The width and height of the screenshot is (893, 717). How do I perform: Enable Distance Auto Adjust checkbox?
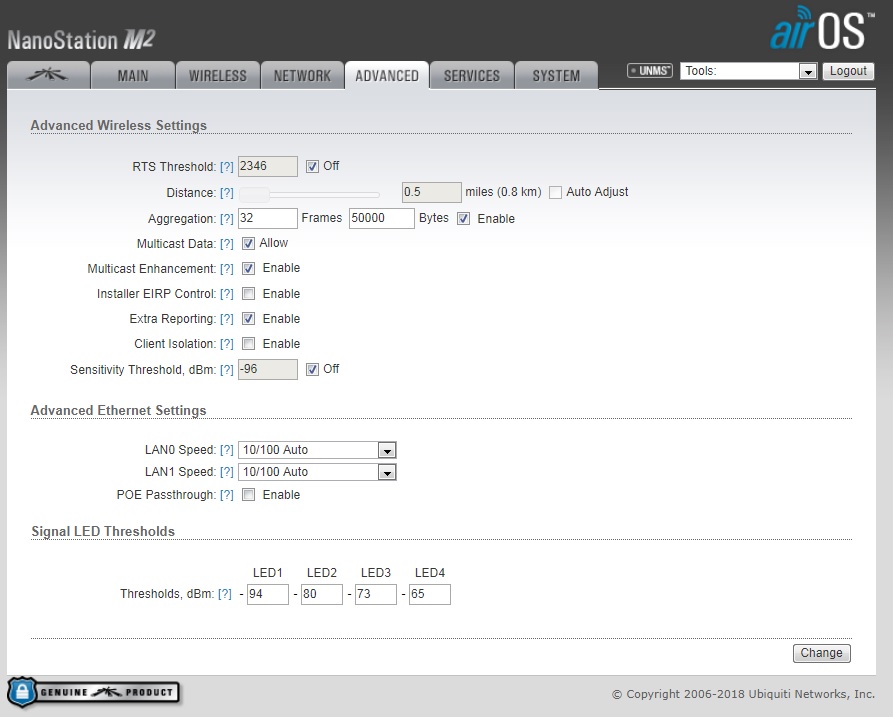(x=555, y=192)
